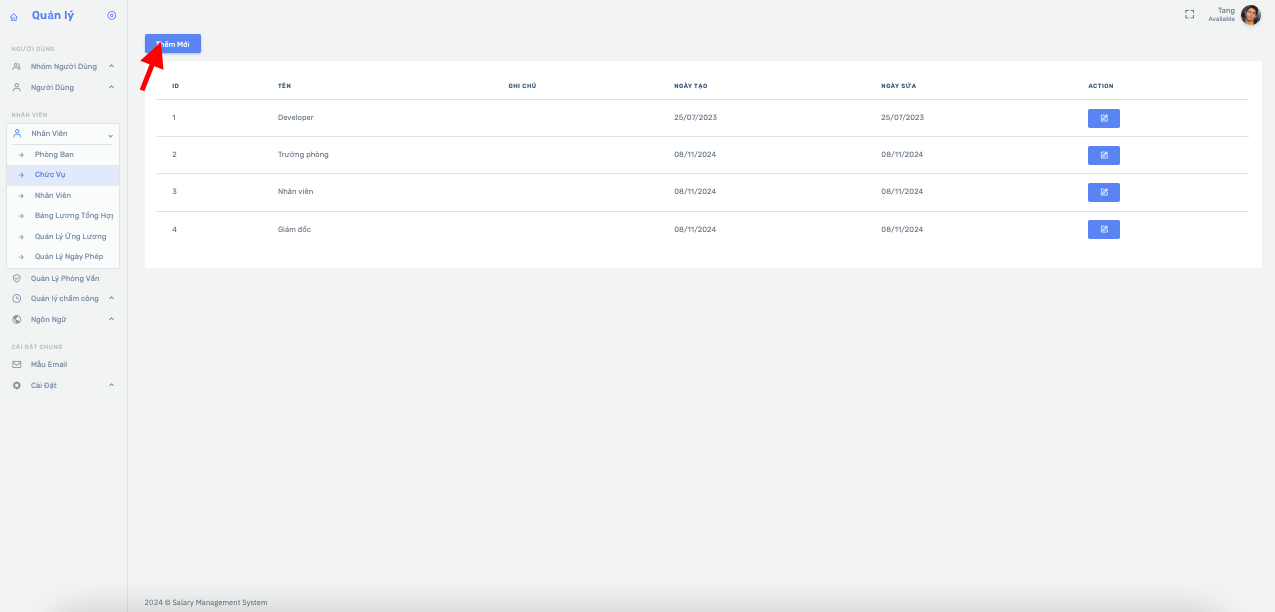Click the fullscreen icon in top bar
Screen dimensions: 1275x612
pos(1189,15)
